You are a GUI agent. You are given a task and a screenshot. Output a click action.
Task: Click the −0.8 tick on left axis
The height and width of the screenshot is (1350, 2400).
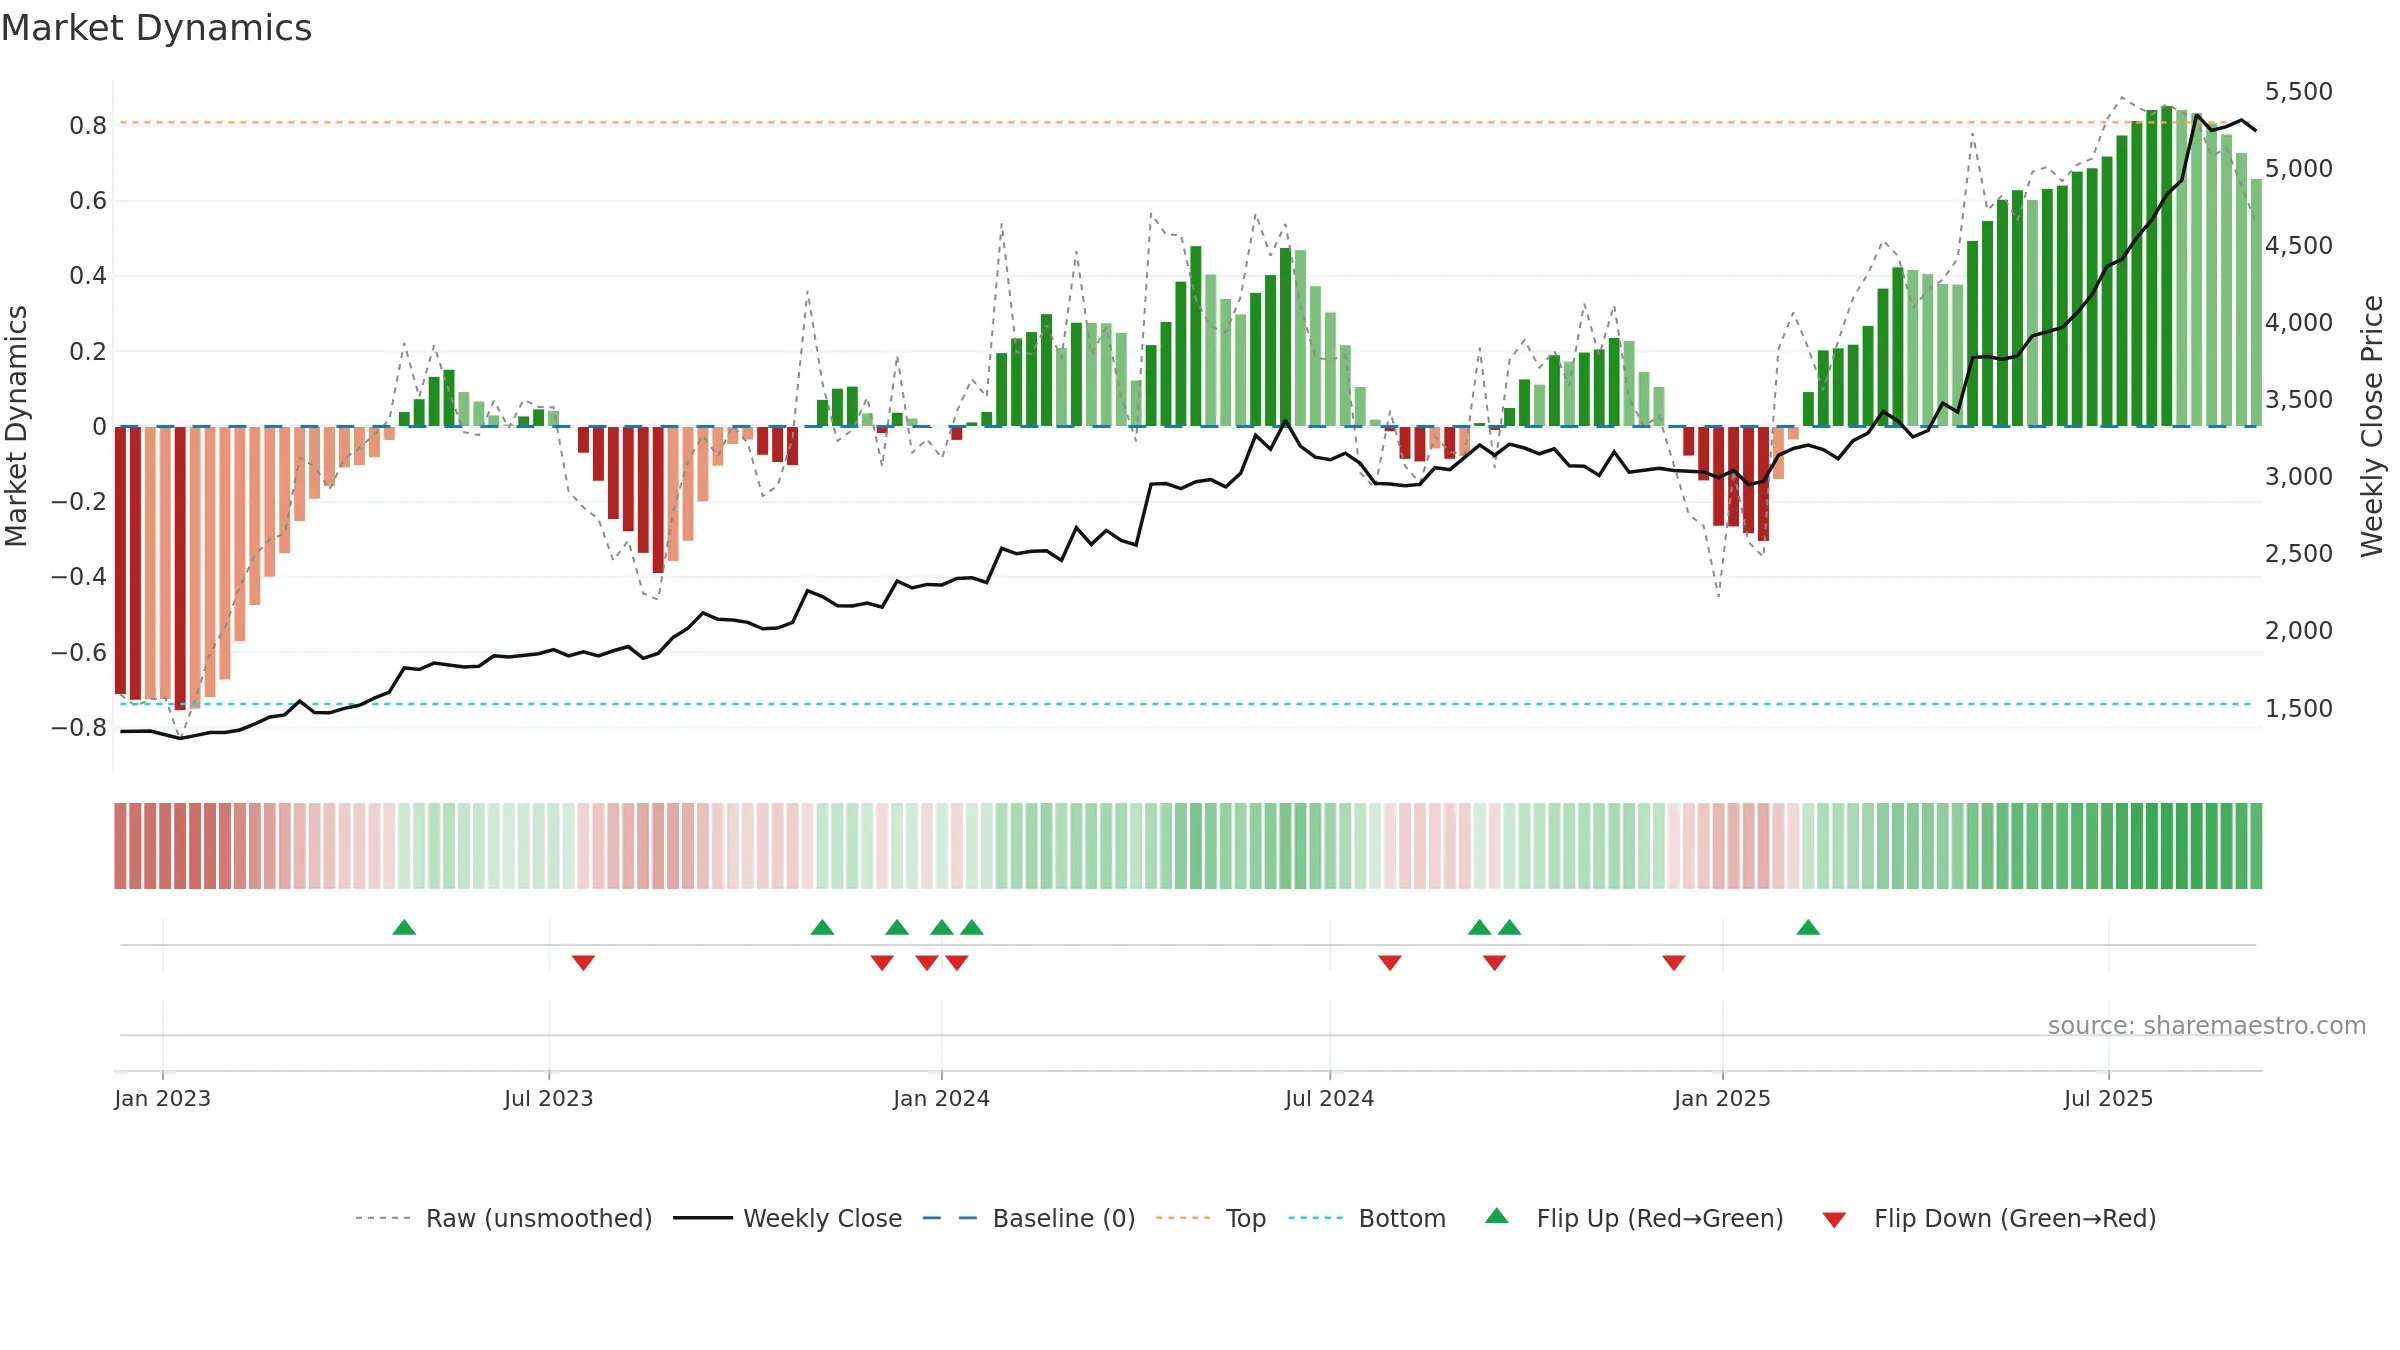79,728
